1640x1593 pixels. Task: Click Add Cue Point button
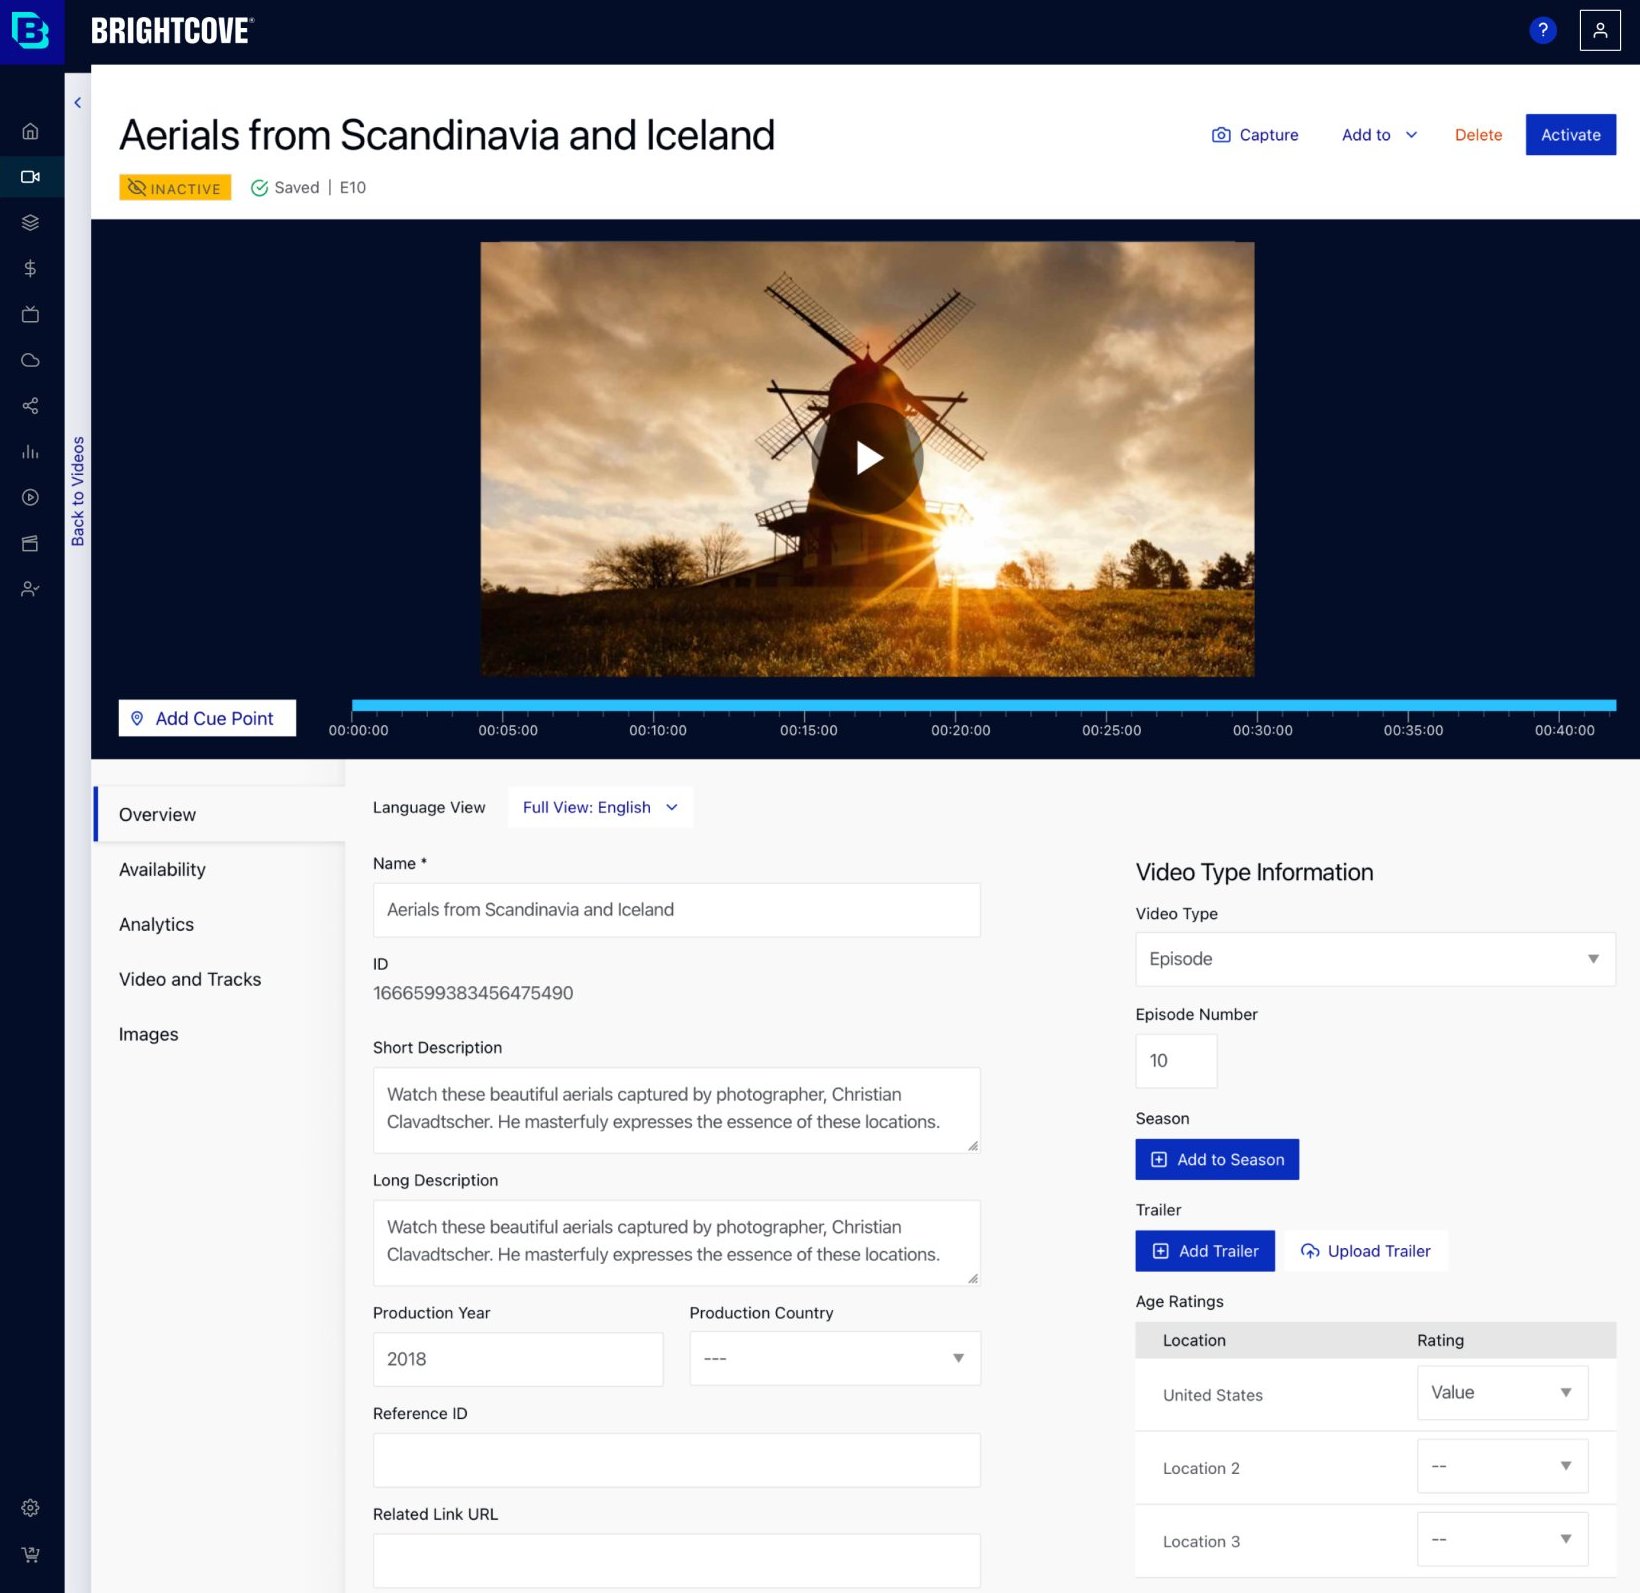(x=207, y=718)
